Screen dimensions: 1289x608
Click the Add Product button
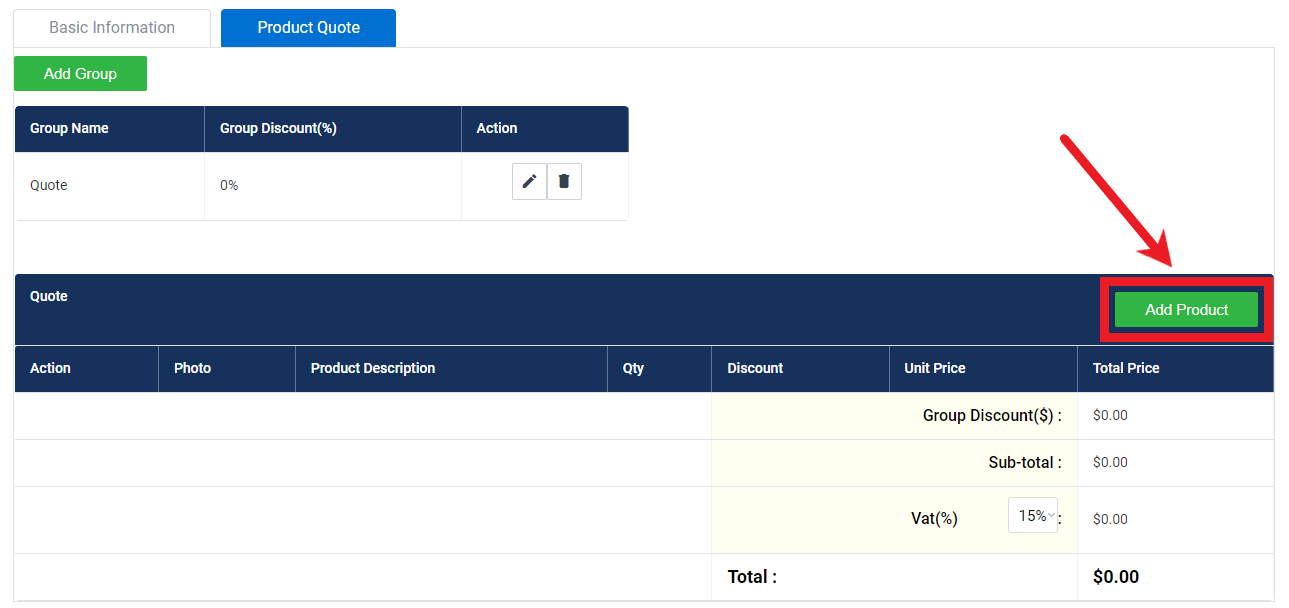1186,309
